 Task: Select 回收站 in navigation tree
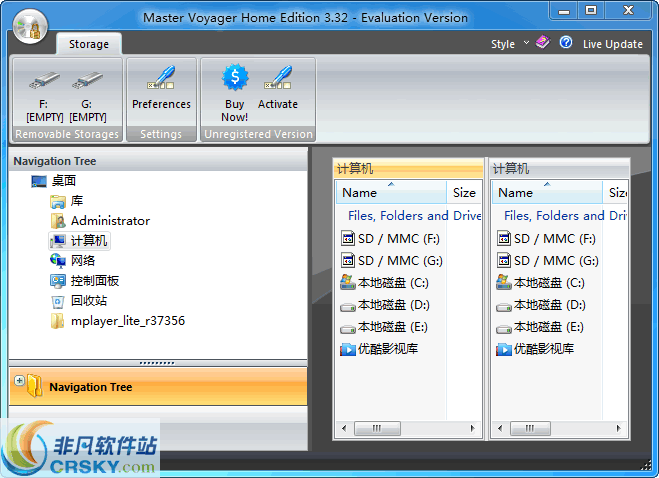click(x=89, y=301)
